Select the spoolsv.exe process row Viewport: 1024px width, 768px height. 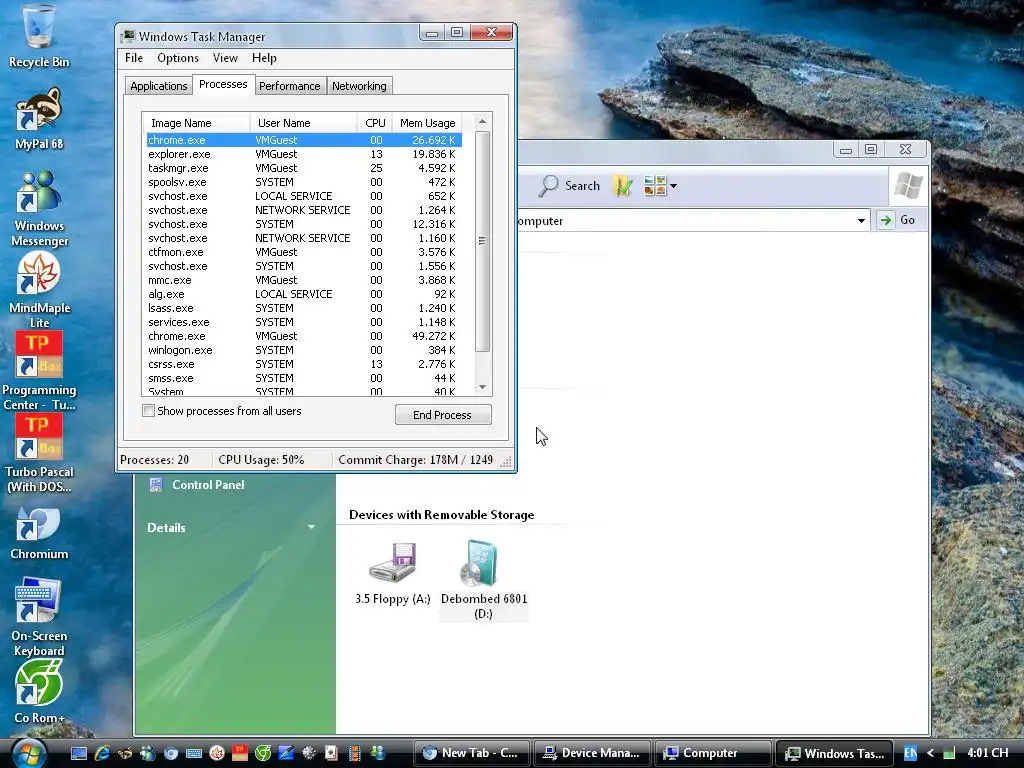[x=304, y=182]
